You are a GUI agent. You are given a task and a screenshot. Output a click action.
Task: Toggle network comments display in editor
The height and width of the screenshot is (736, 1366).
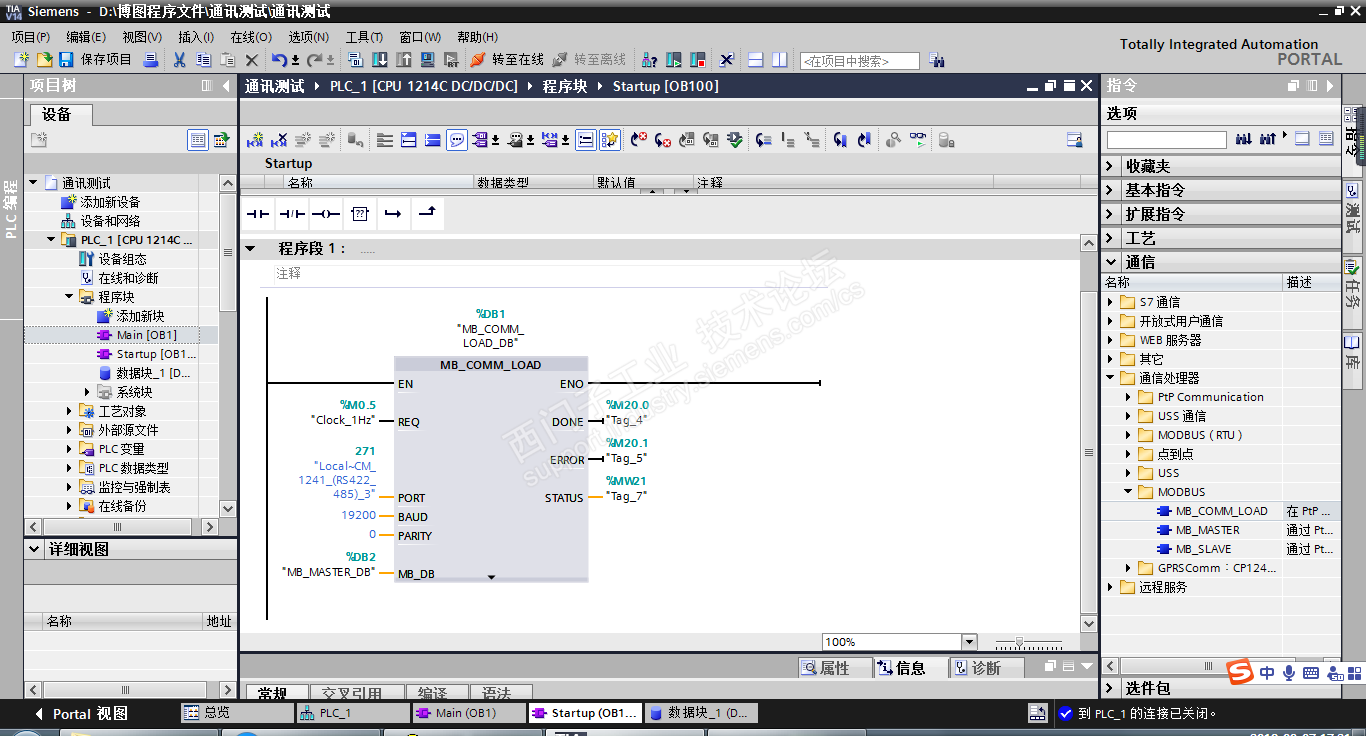pyautogui.click(x=457, y=140)
